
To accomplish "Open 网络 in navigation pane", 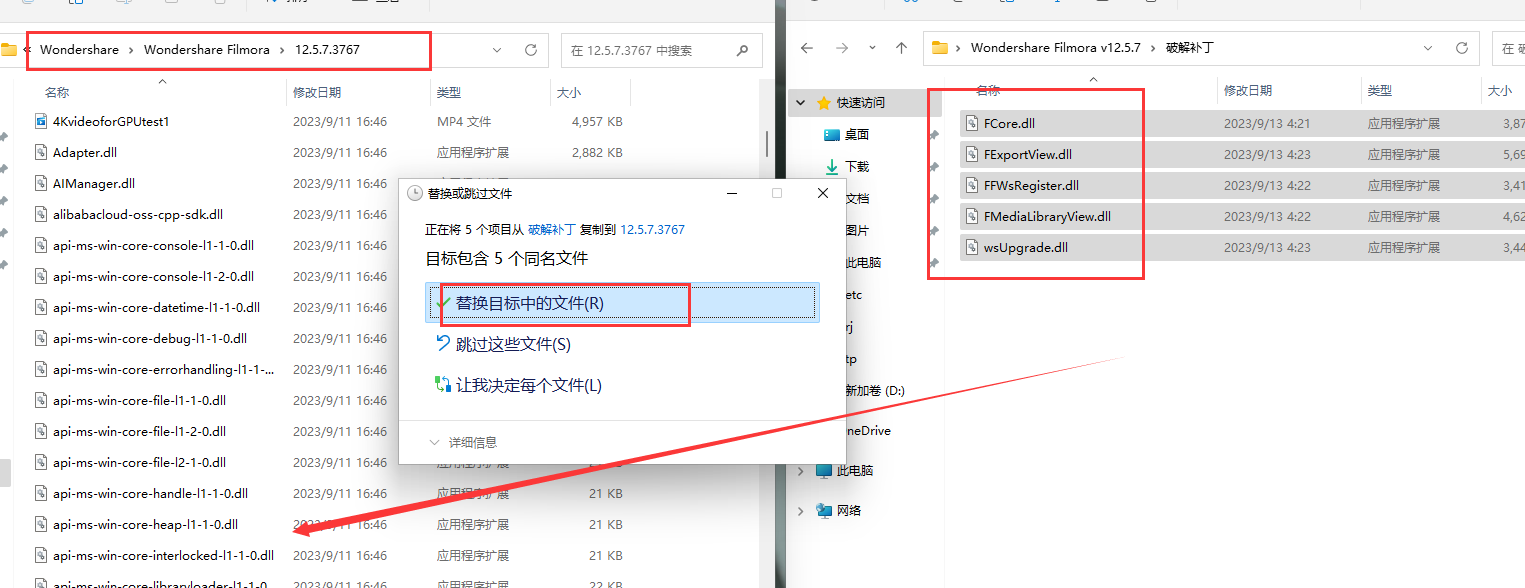I will 849,510.
